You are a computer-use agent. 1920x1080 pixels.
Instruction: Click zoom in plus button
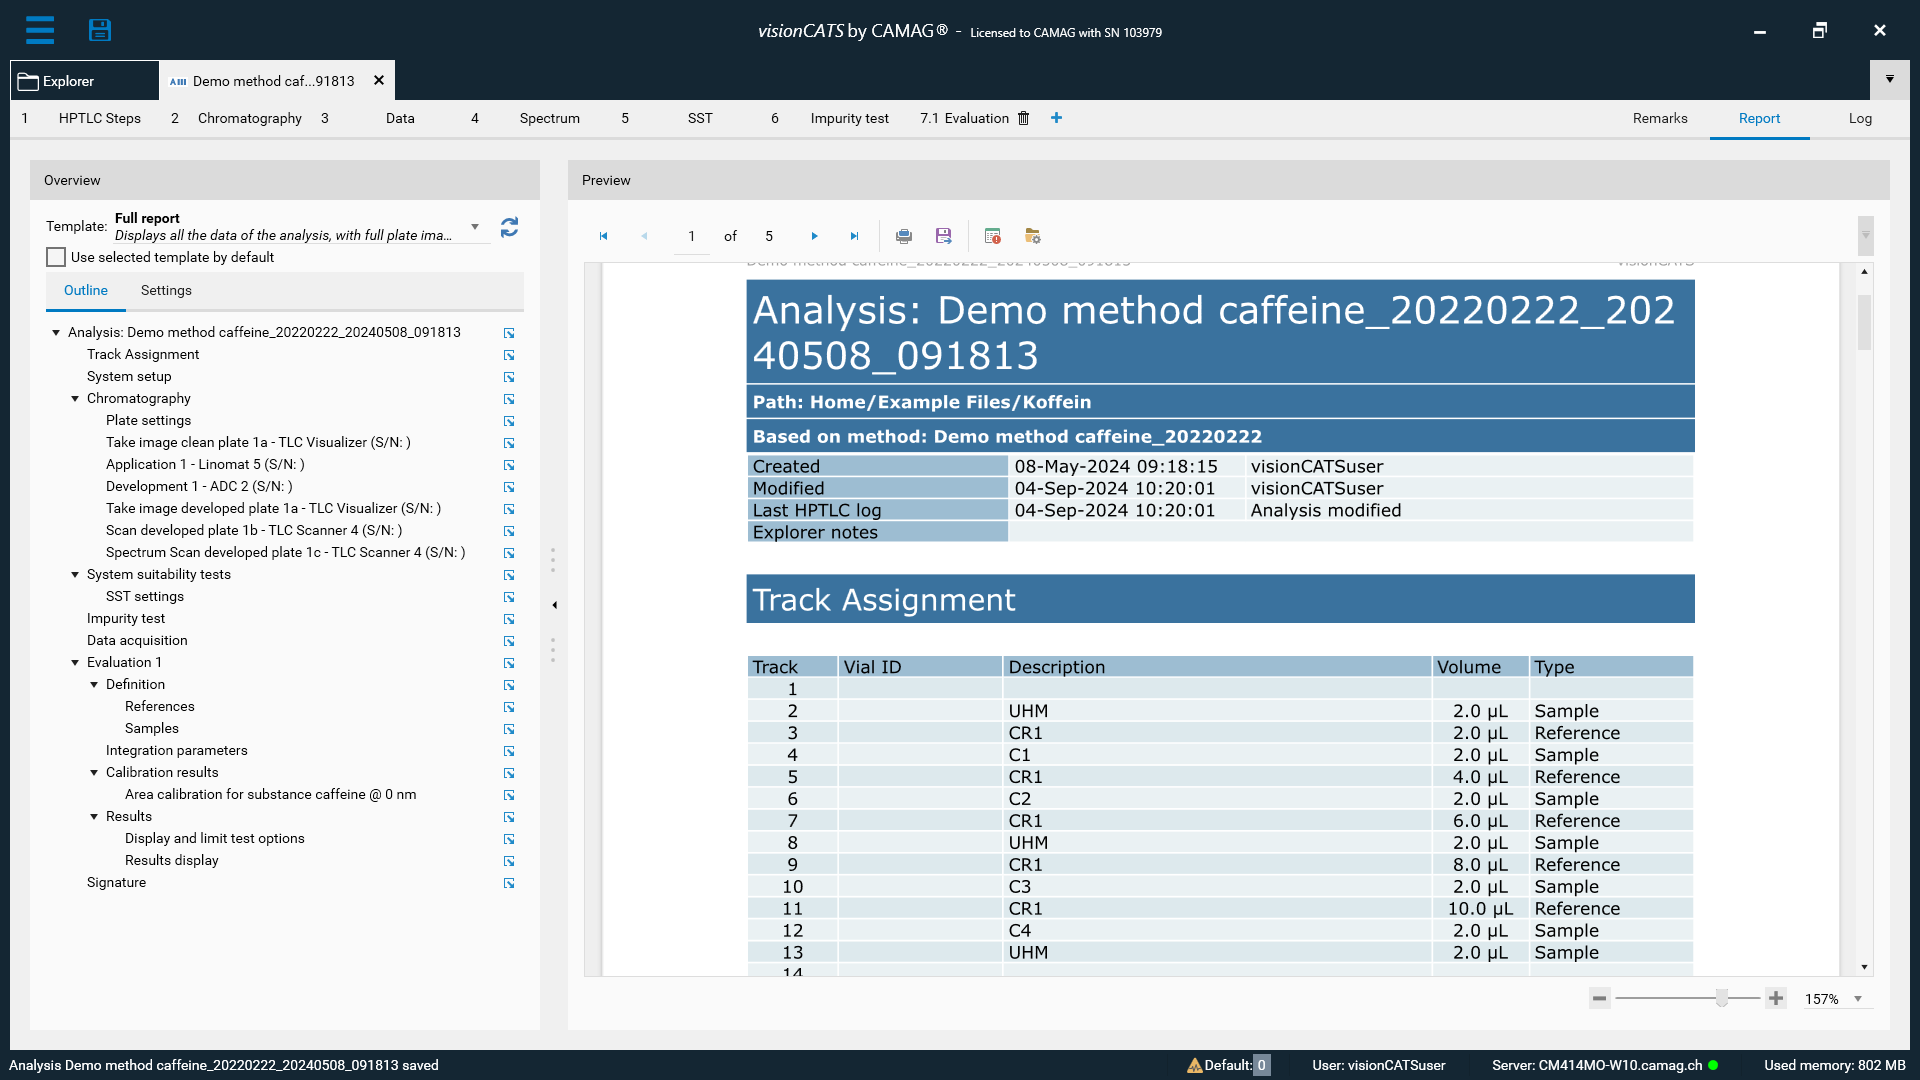pos(1775,998)
